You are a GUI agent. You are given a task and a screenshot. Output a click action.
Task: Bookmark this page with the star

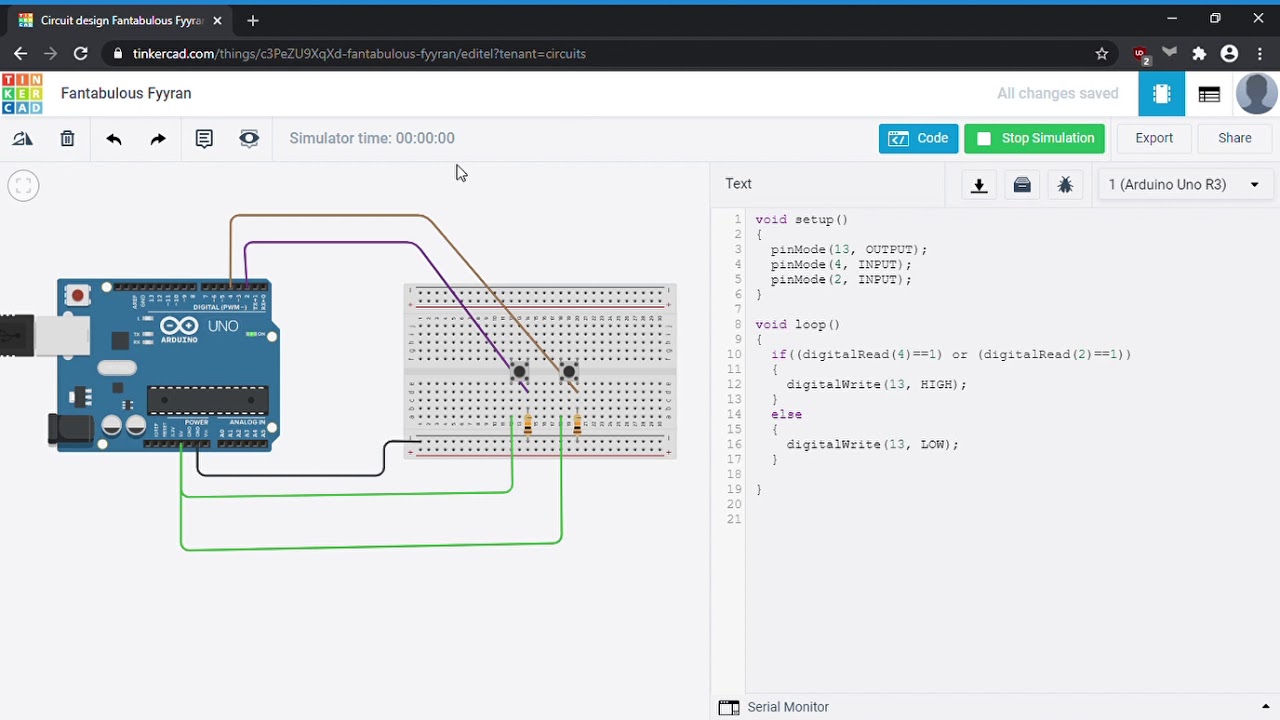[x=1102, y=54]
